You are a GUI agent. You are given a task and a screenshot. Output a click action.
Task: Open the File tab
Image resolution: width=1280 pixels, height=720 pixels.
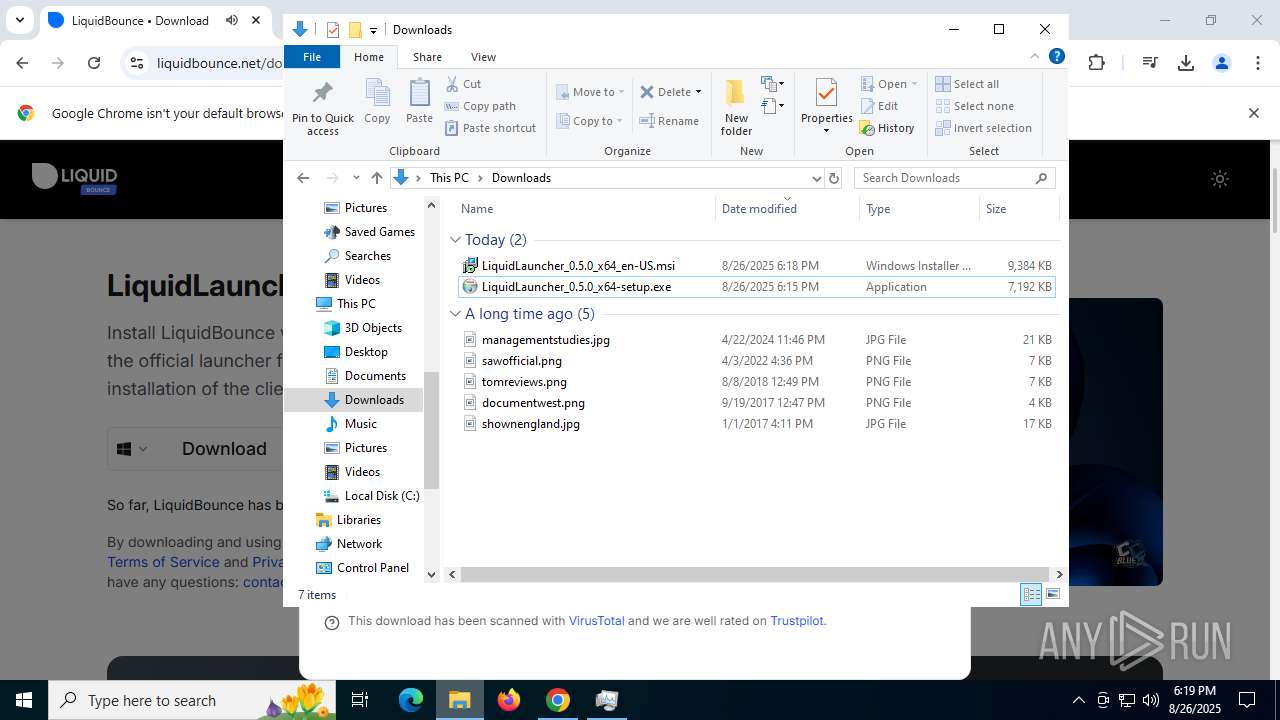312,57
